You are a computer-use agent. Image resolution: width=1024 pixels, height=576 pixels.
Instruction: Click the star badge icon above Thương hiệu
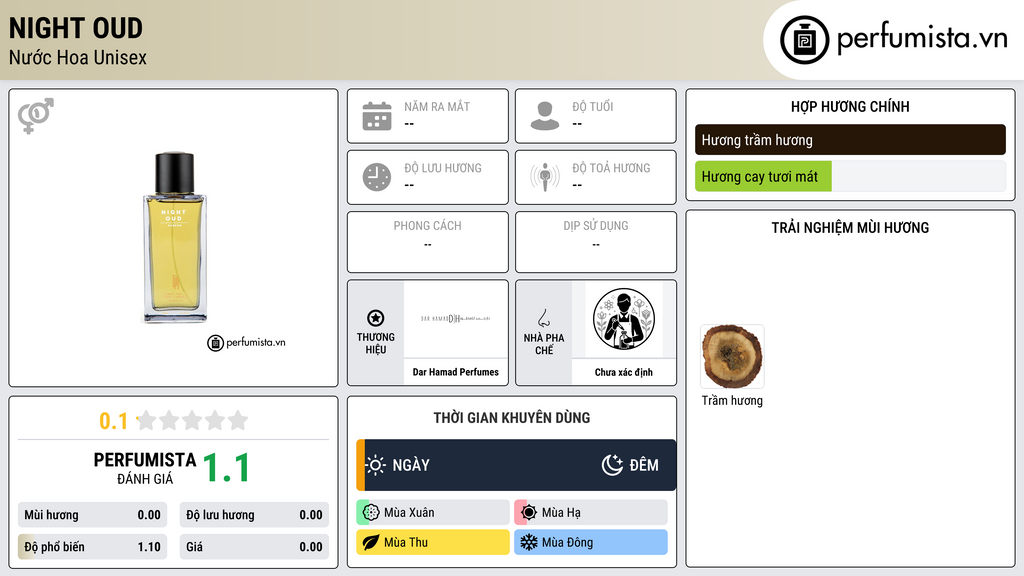[376, 318]
